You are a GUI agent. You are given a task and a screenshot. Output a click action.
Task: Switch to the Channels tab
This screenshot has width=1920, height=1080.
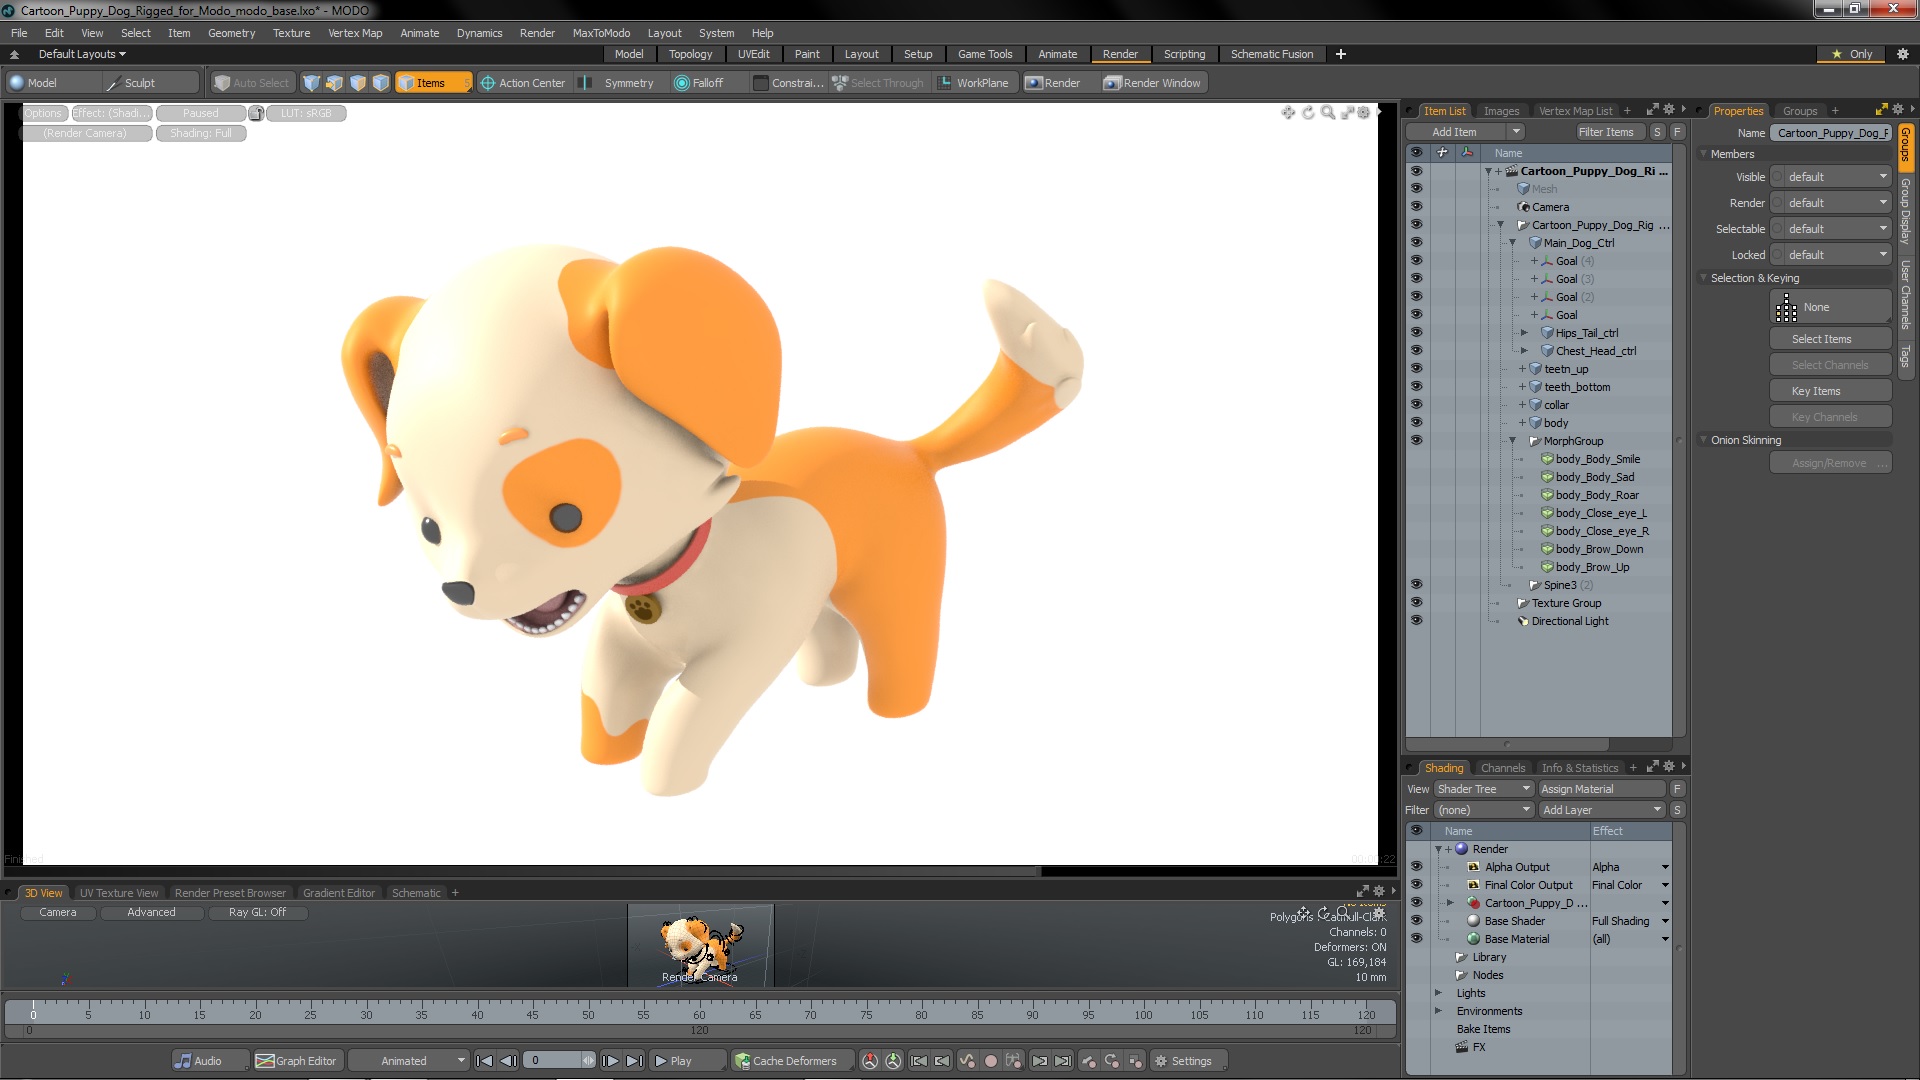pyautogui.click(x=1502, y=768)
